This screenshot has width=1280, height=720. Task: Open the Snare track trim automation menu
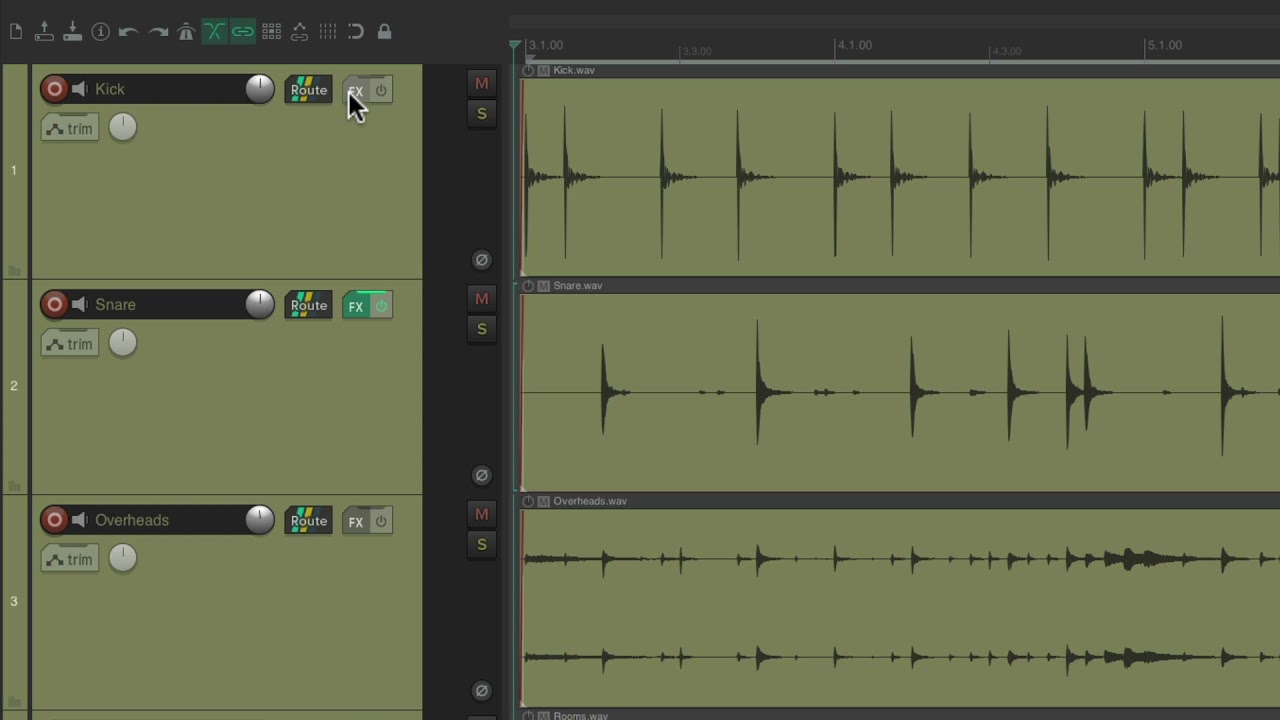(x=70, y=344)
